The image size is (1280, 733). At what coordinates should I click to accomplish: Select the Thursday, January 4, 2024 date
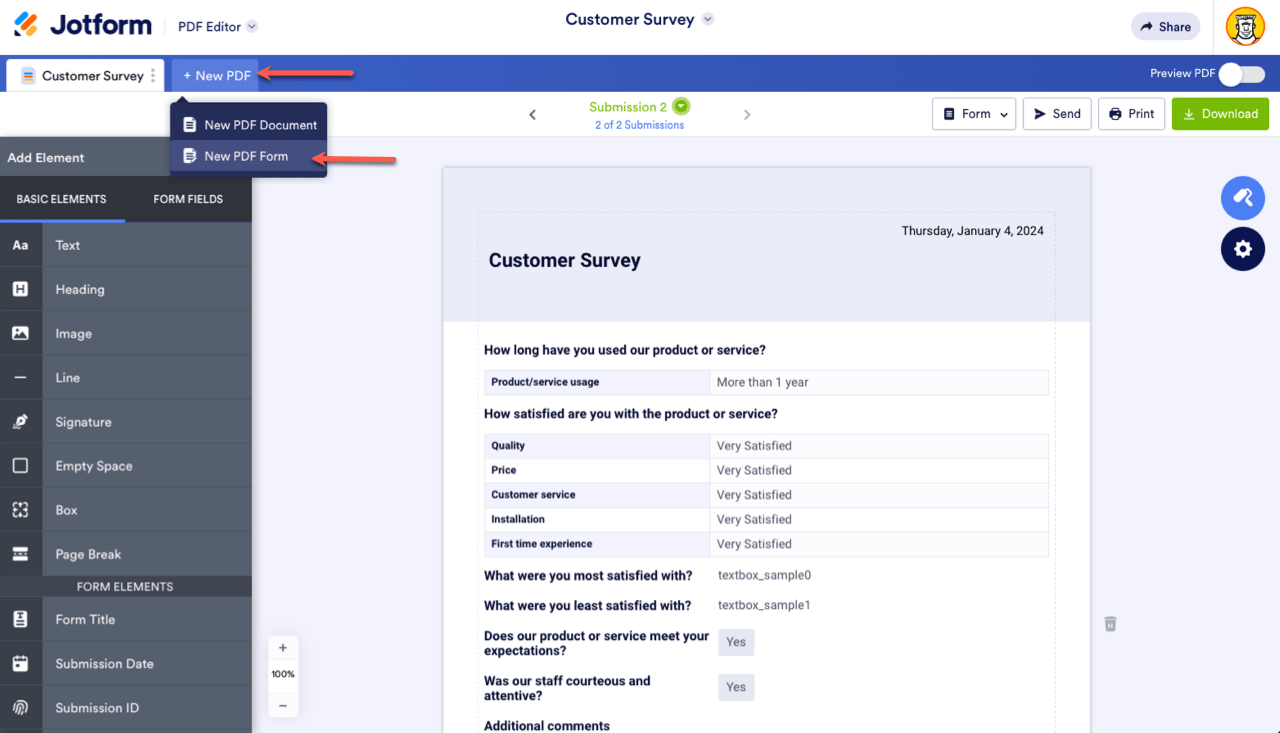click(972, 231)
